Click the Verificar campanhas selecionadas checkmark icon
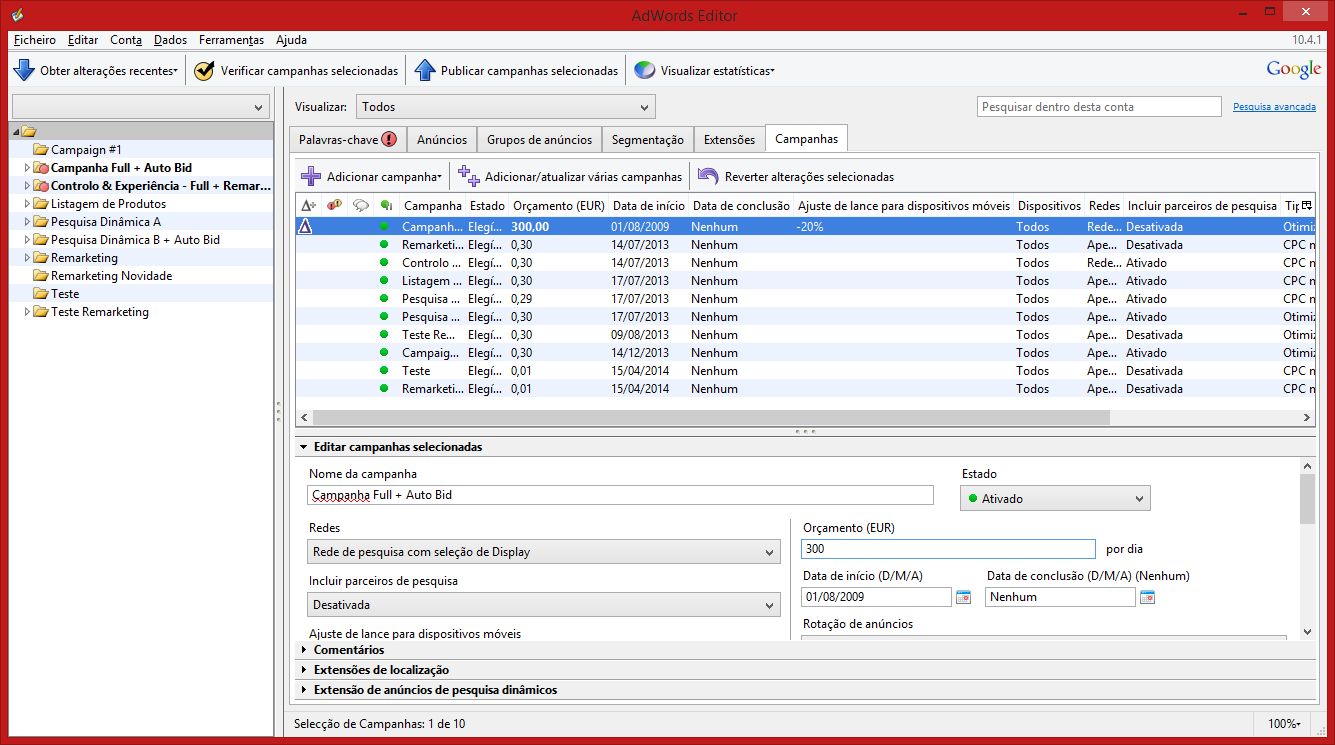The image size is (1335, 745). (204, 71)
